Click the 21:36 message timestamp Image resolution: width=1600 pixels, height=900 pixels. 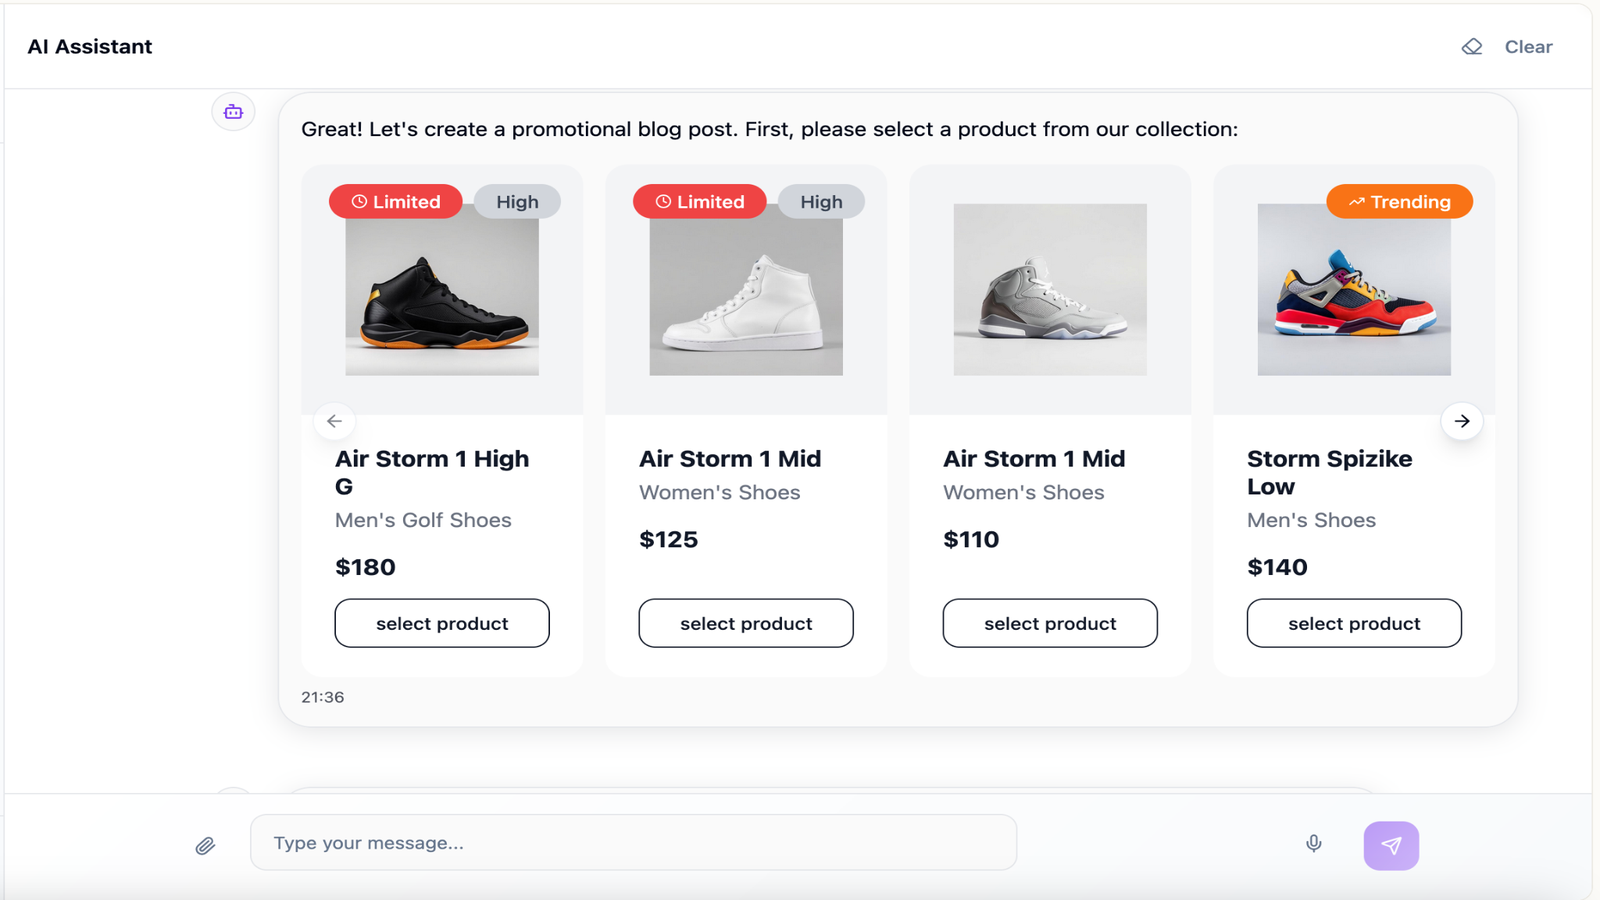[x=320, y=697]
